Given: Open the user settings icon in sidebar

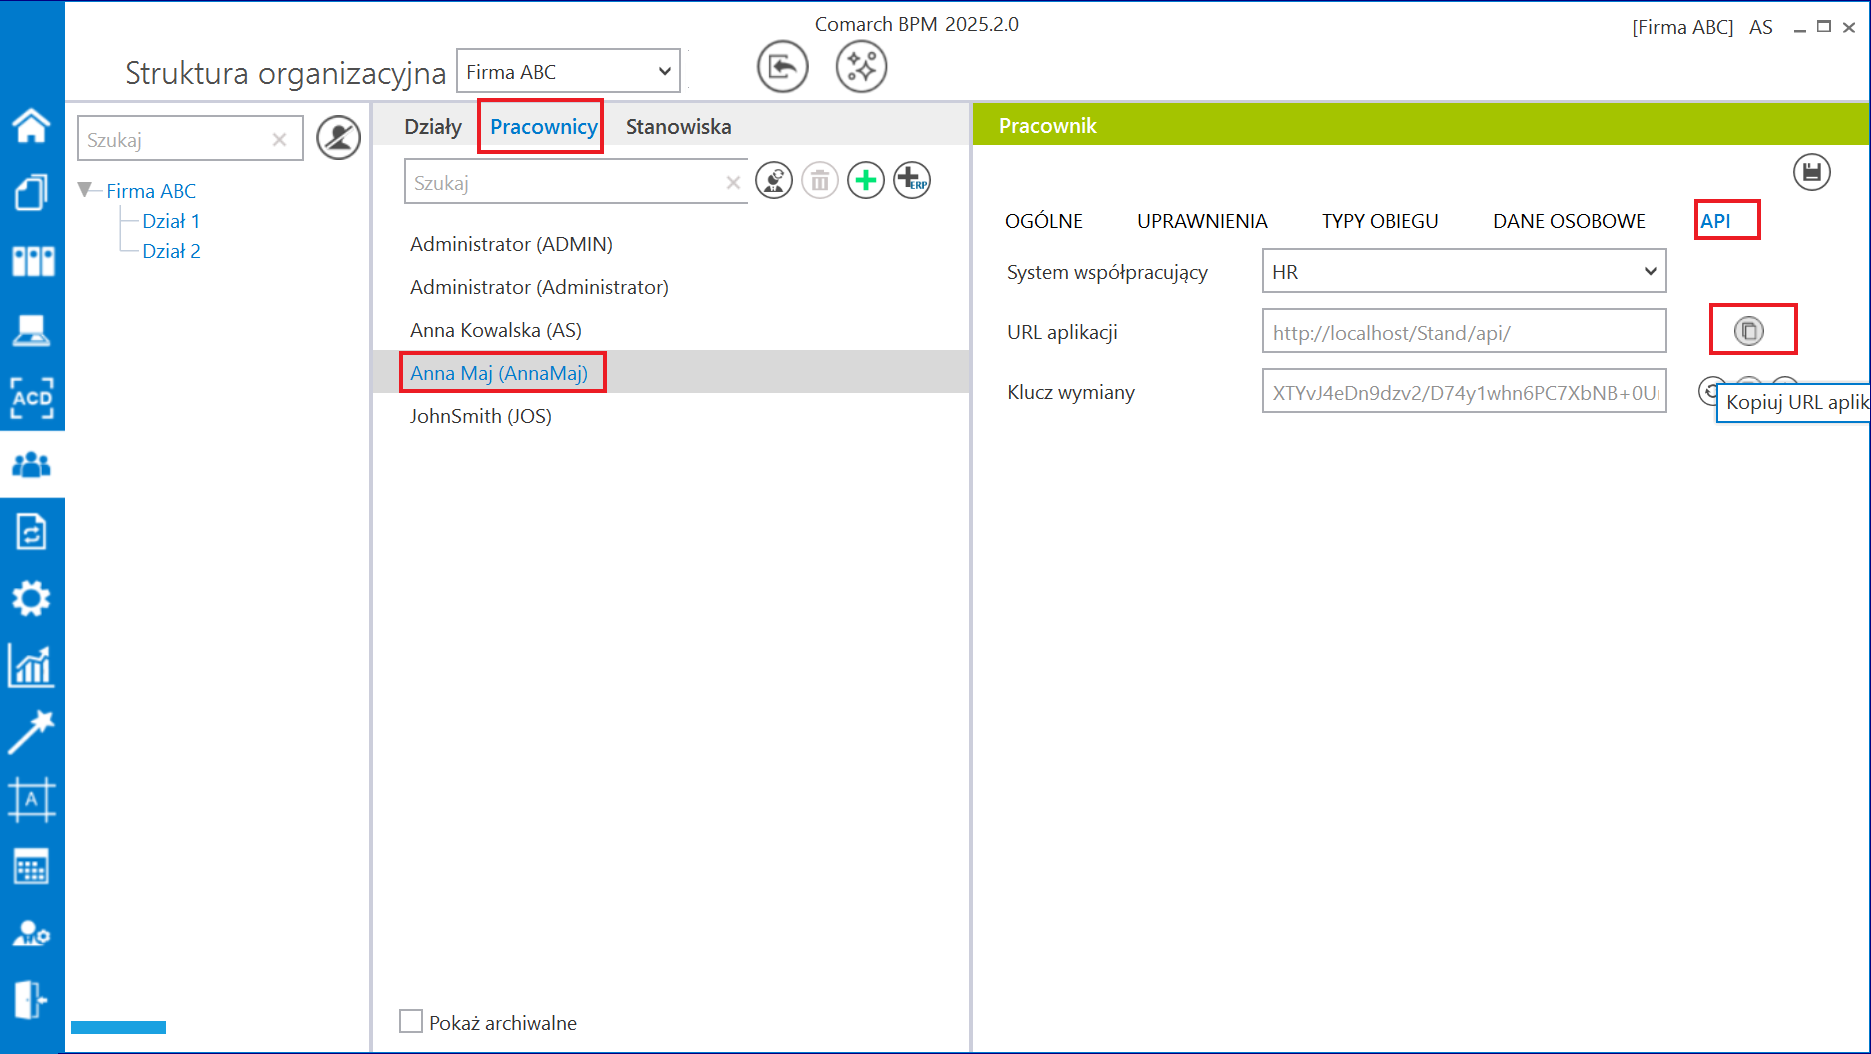Looking at the screenshot, I should [x=31, y=933].
